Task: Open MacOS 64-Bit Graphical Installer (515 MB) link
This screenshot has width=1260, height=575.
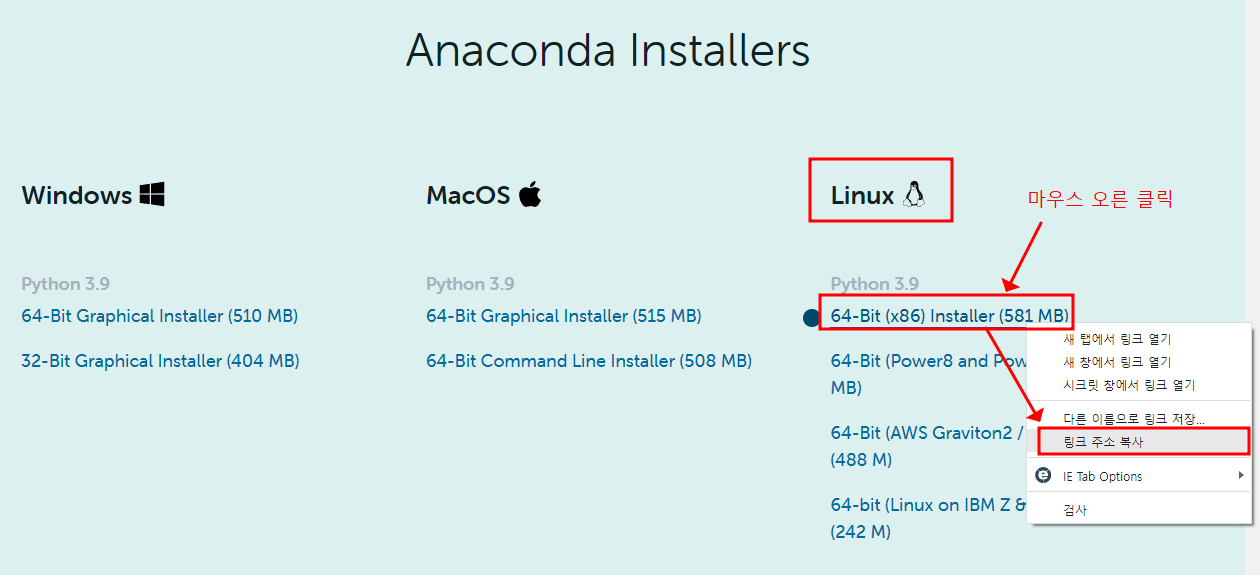Action: [564, 316]
